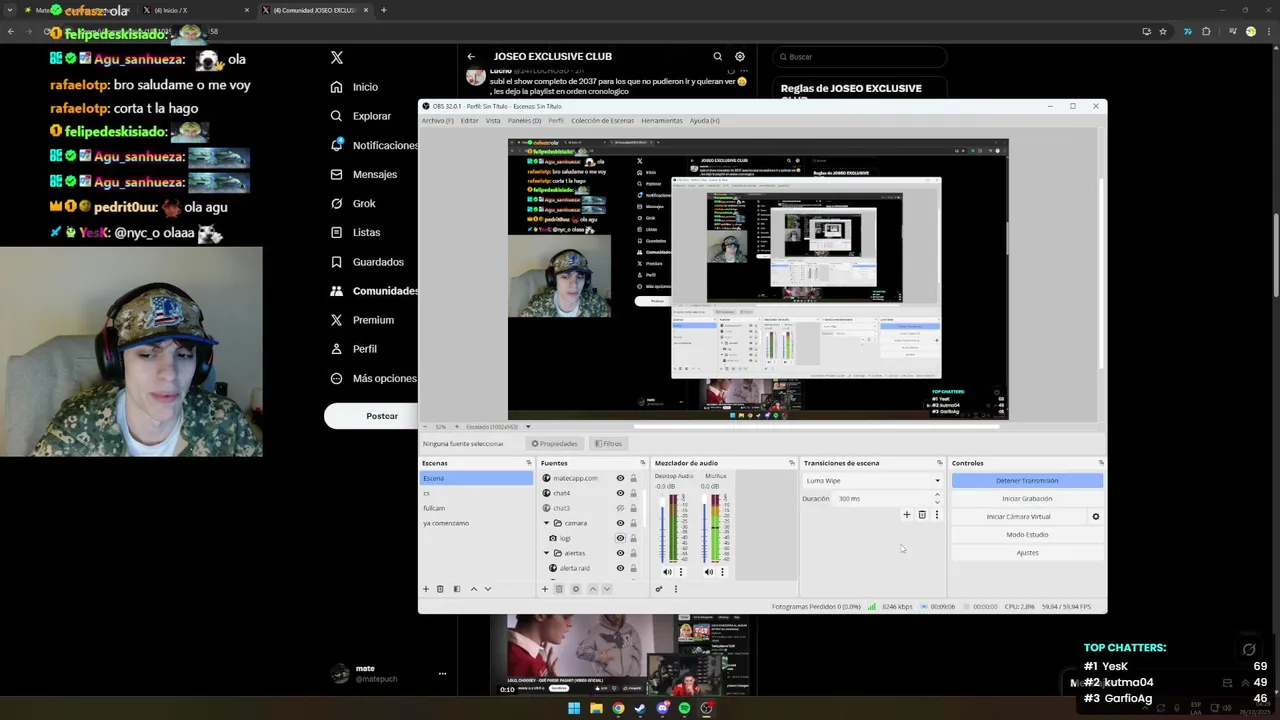The height and width of the screenshot is (720, 1280).
Task: Toggle visibility of alerta raid source
Action: [620, 568]
